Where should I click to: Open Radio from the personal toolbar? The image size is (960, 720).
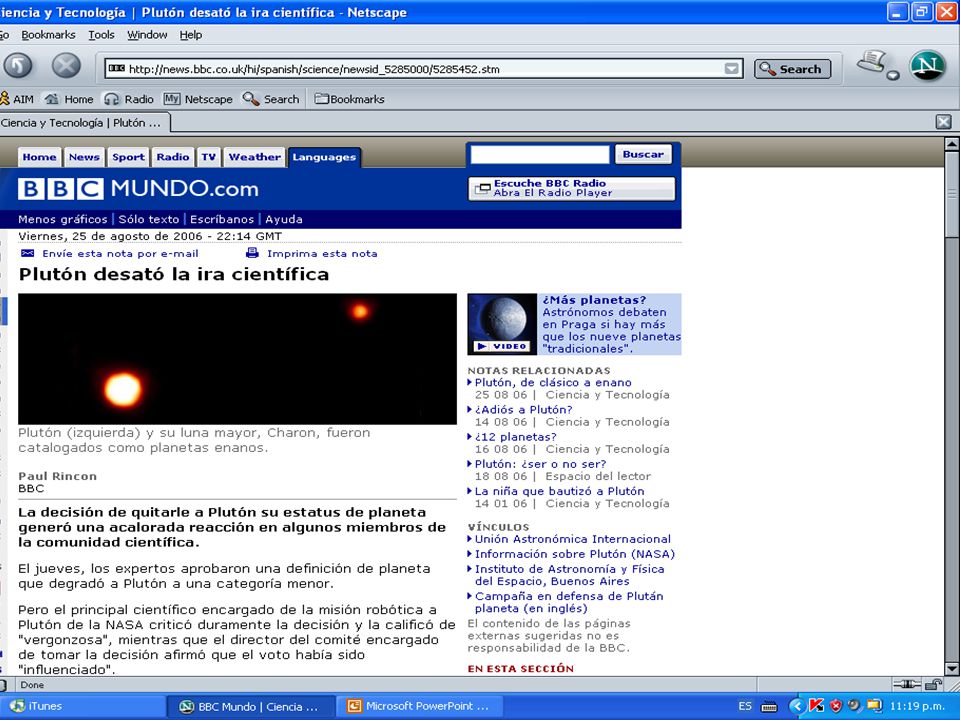point(129,99)
